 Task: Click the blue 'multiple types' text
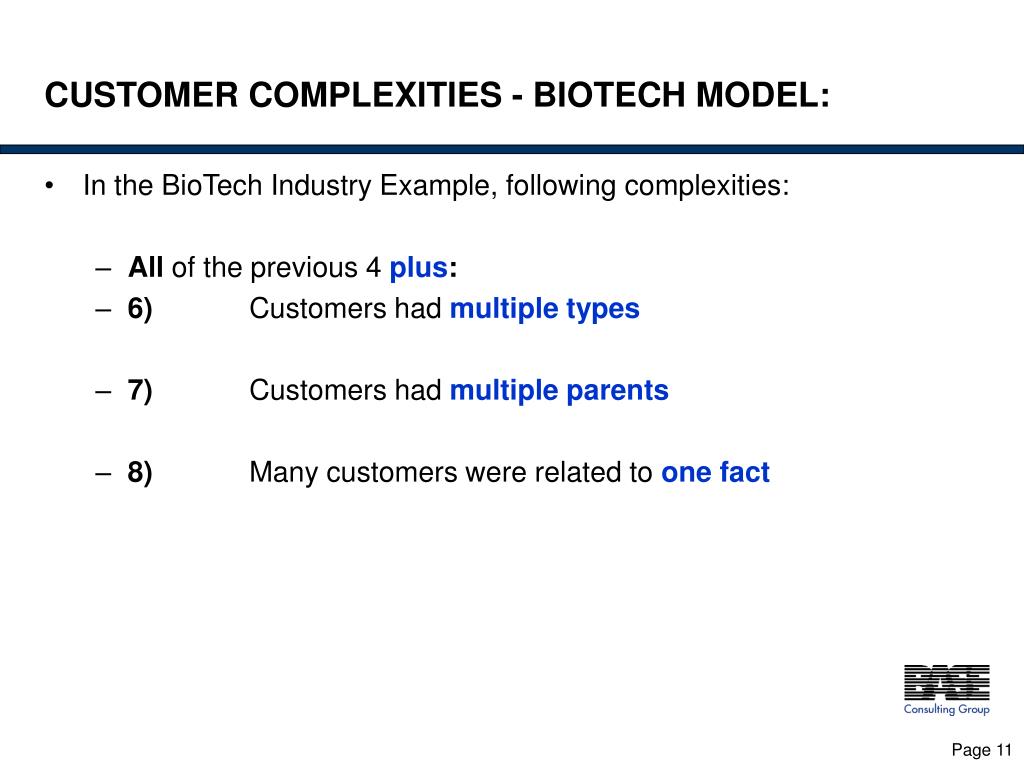tap(544, 309)
